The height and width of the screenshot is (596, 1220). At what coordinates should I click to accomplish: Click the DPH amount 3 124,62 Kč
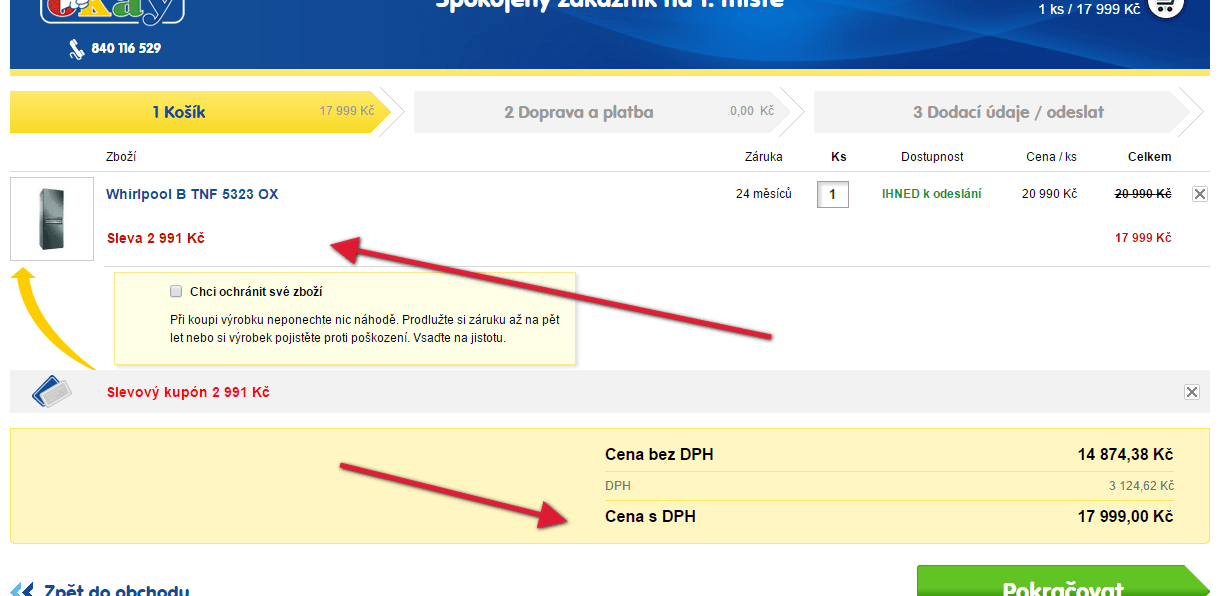pyautogui.click(x=1141, y=486)
